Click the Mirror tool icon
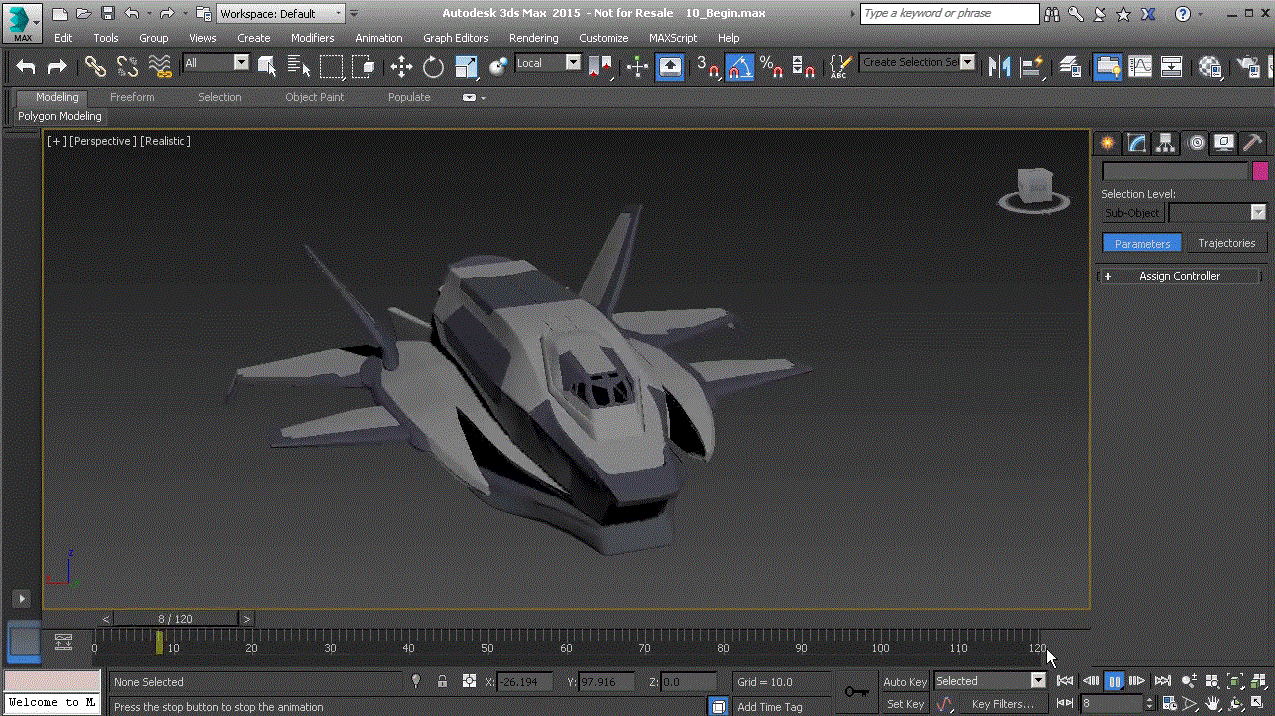The height and width of the screenshot is (716, 1275). coord(998,67)
